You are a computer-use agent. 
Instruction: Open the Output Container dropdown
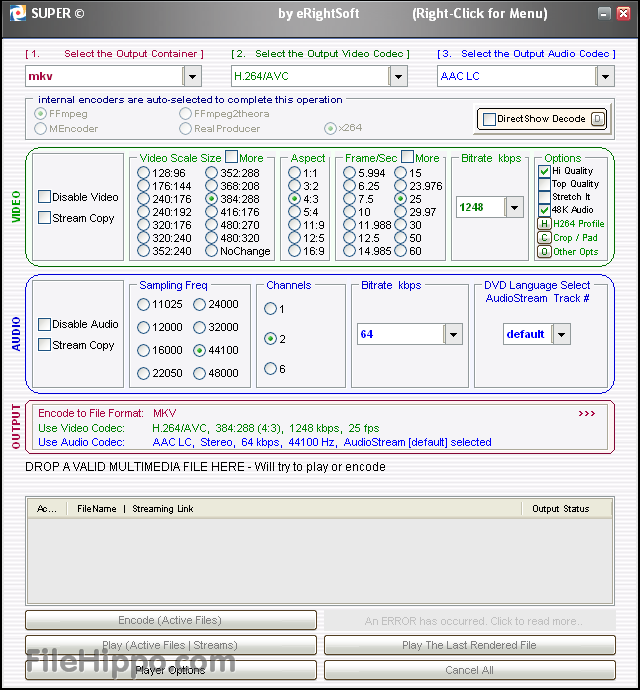click(x=192, y=76)
